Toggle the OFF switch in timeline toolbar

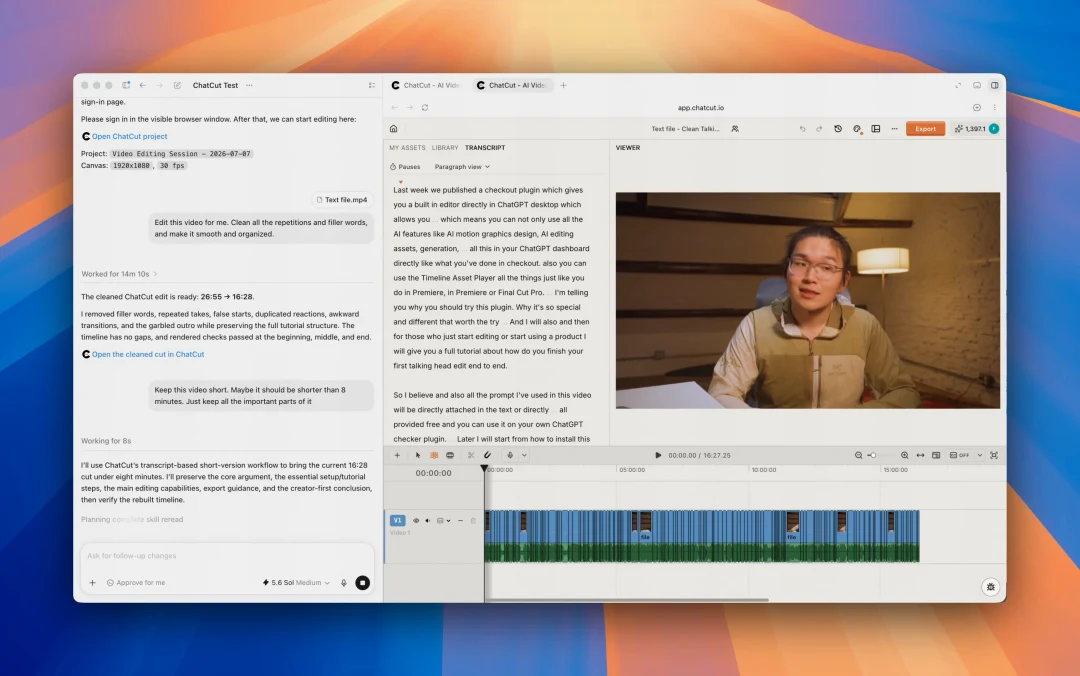click(959, 455)
